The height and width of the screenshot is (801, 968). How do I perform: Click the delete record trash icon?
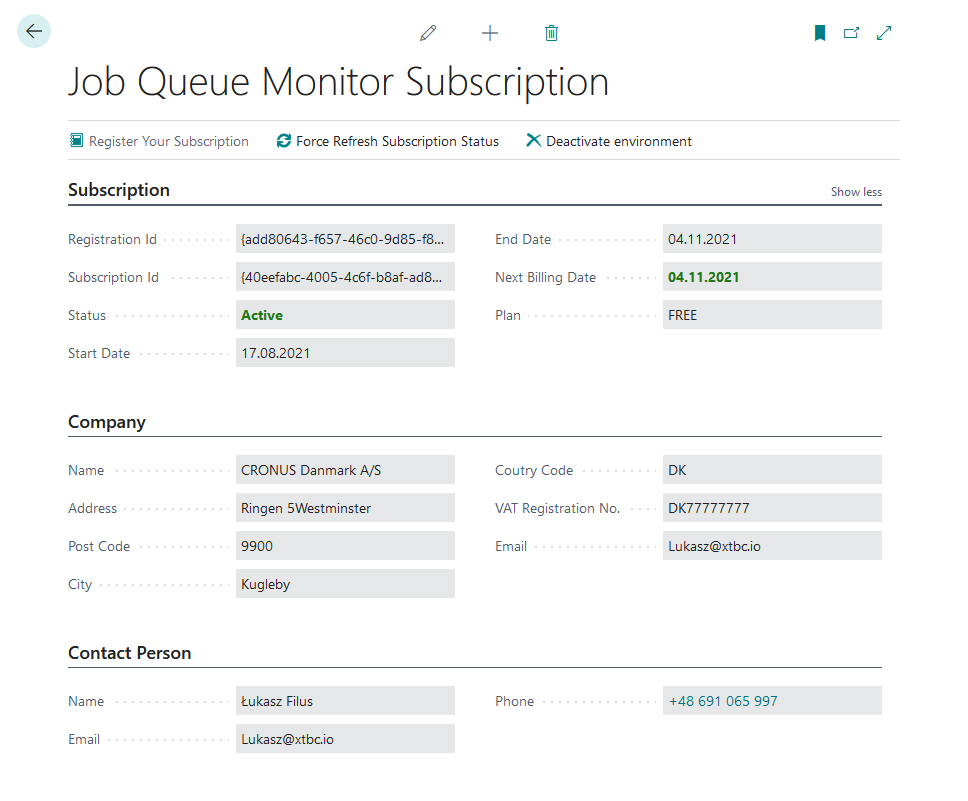[x=551, y=32]
